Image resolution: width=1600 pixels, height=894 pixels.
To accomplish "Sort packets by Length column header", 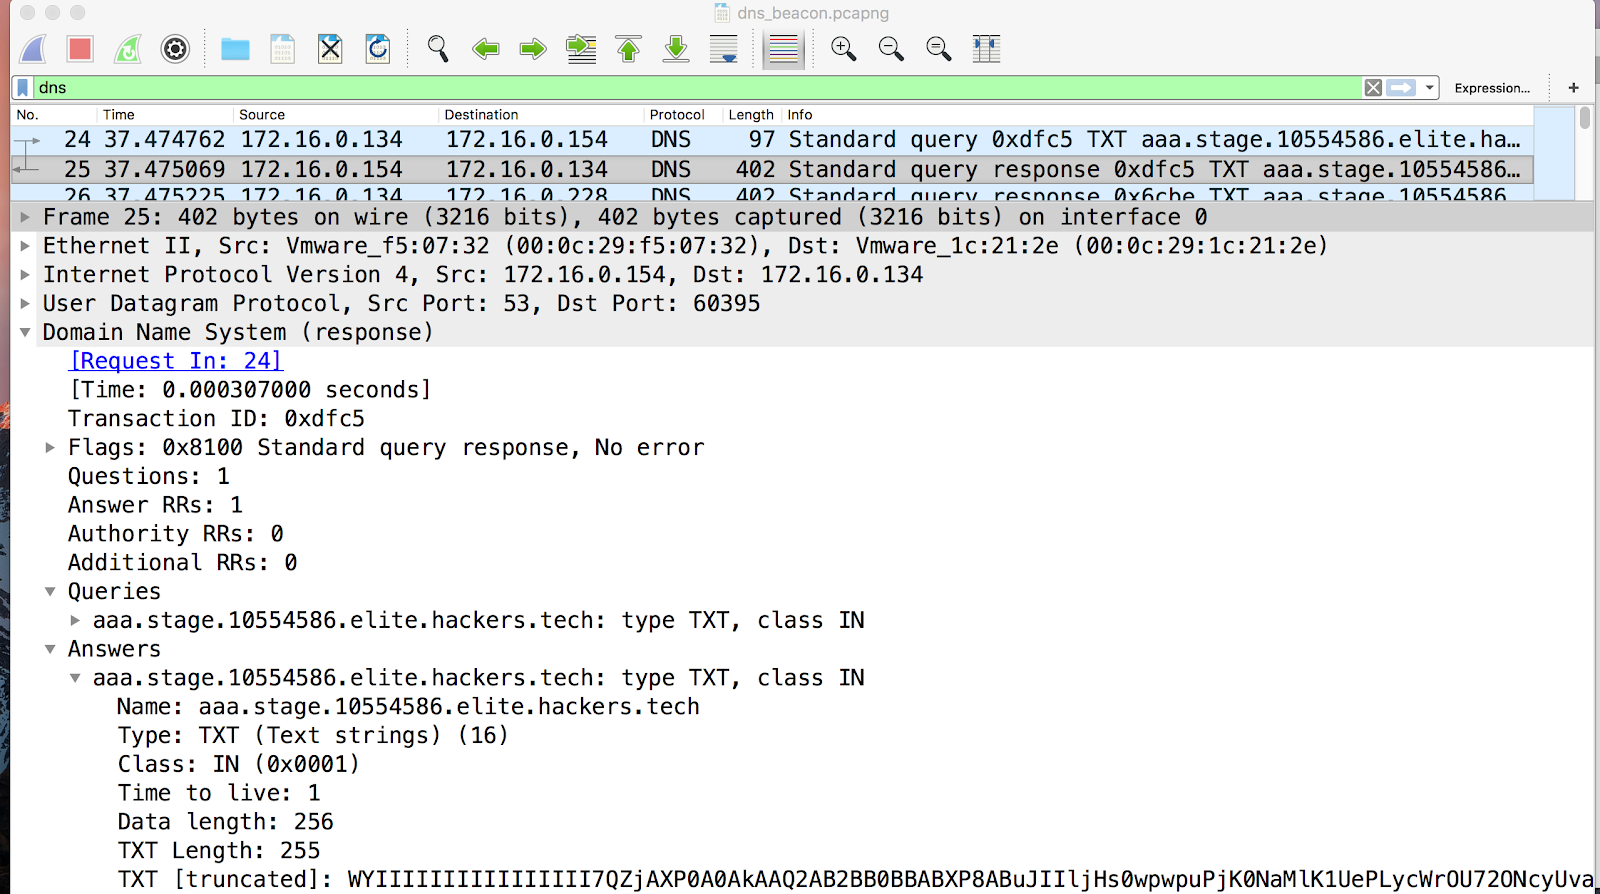I will pos(753,115).
